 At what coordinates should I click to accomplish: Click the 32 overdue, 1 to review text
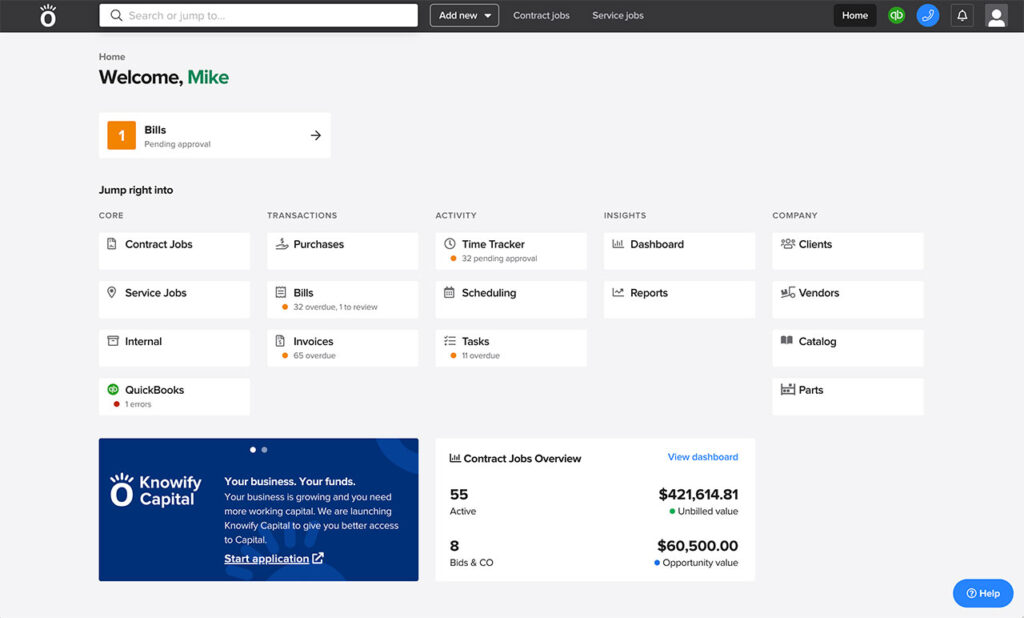(x=335, y=307)
